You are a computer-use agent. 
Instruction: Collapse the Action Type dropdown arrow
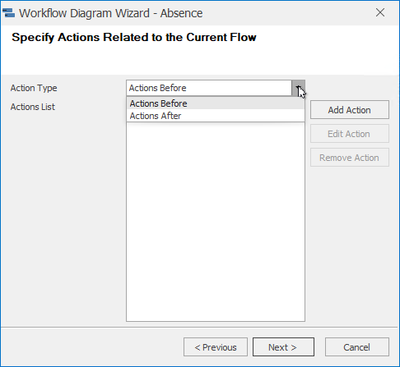click(298, 88)
